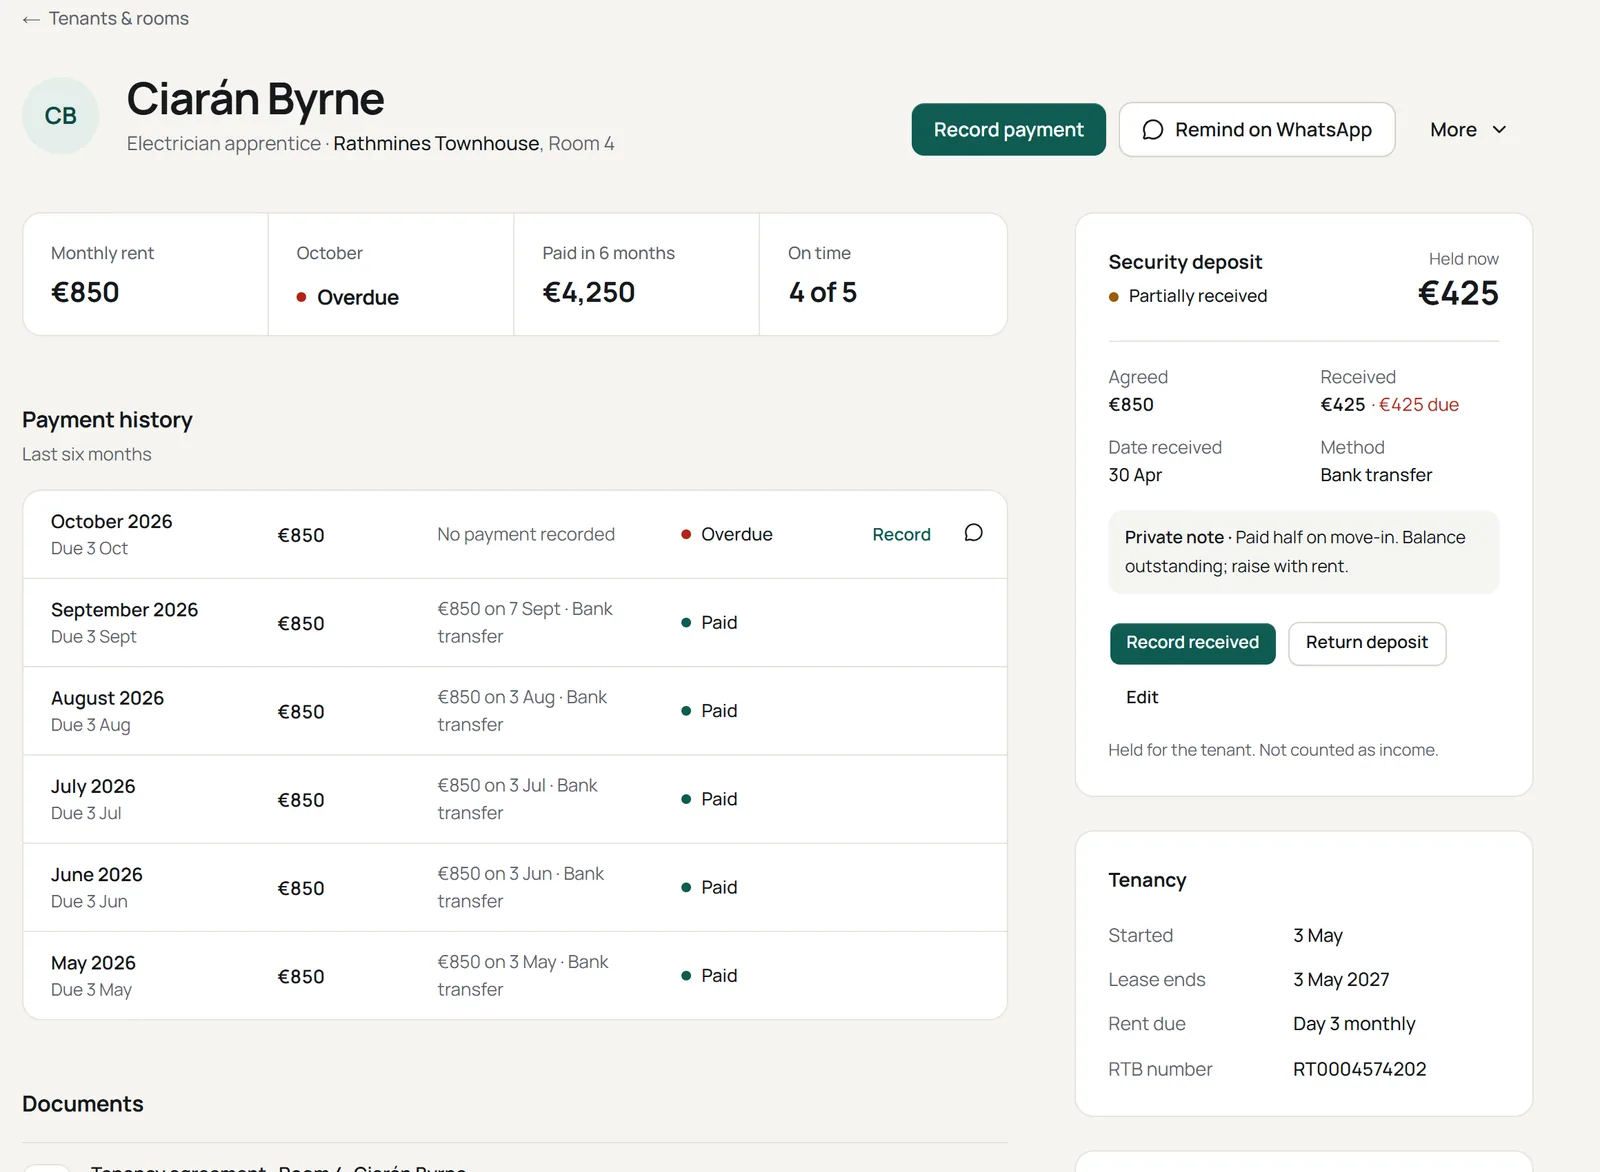Screen dimensions: 1600x1172
Task: Click Edit under security deposit
Action: pos(1142,697)
